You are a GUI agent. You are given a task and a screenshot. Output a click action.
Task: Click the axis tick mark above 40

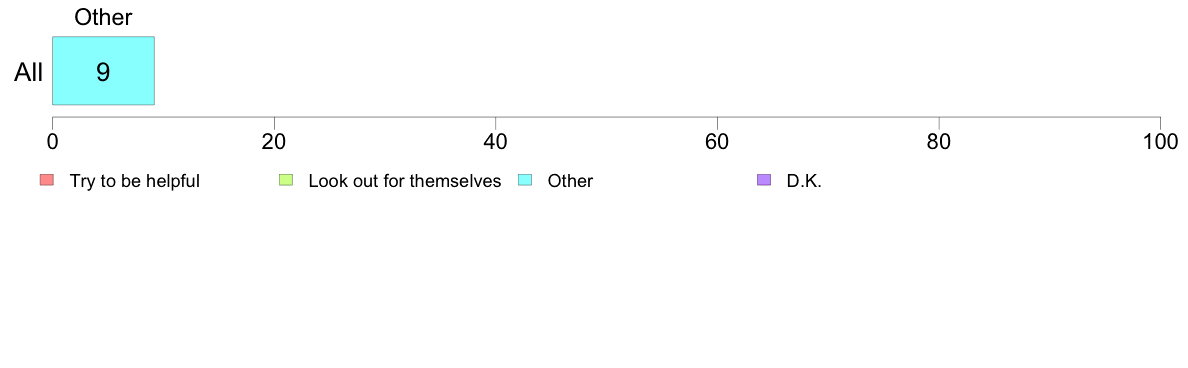click(496, 122)
